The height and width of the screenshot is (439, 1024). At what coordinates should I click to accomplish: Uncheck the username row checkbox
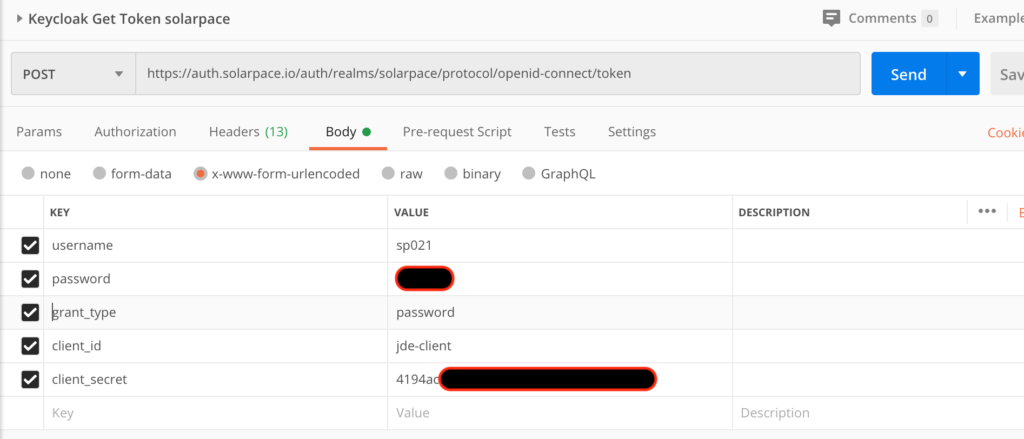click(x=30, y=246)
